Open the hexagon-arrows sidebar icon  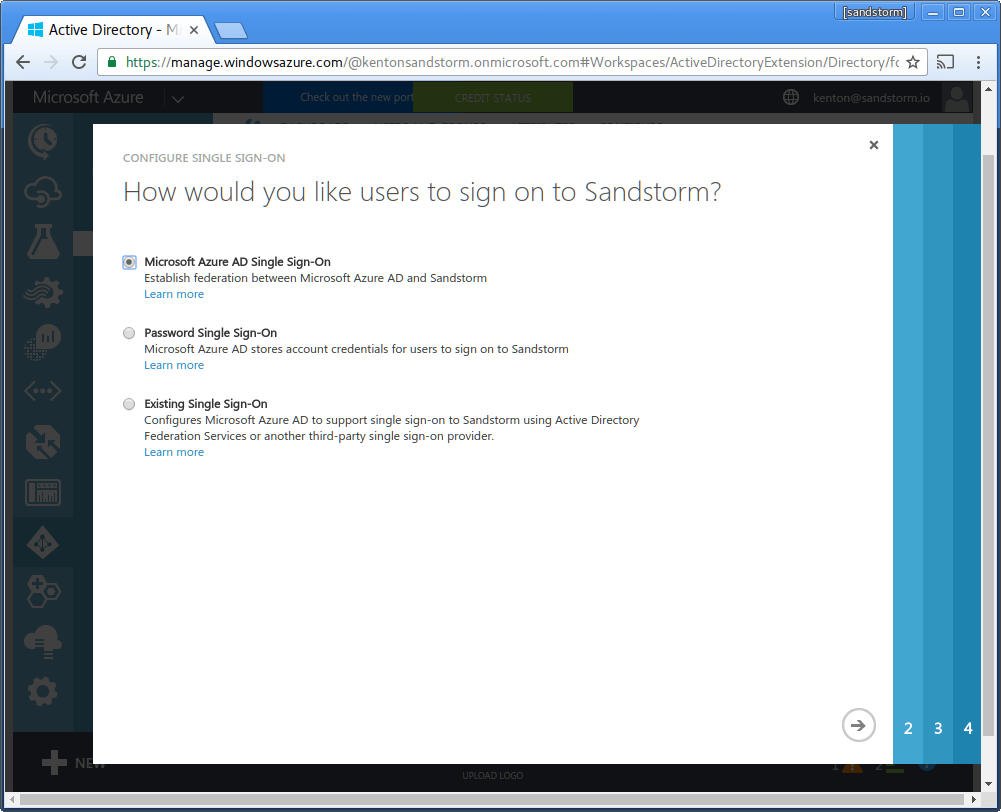43,442
